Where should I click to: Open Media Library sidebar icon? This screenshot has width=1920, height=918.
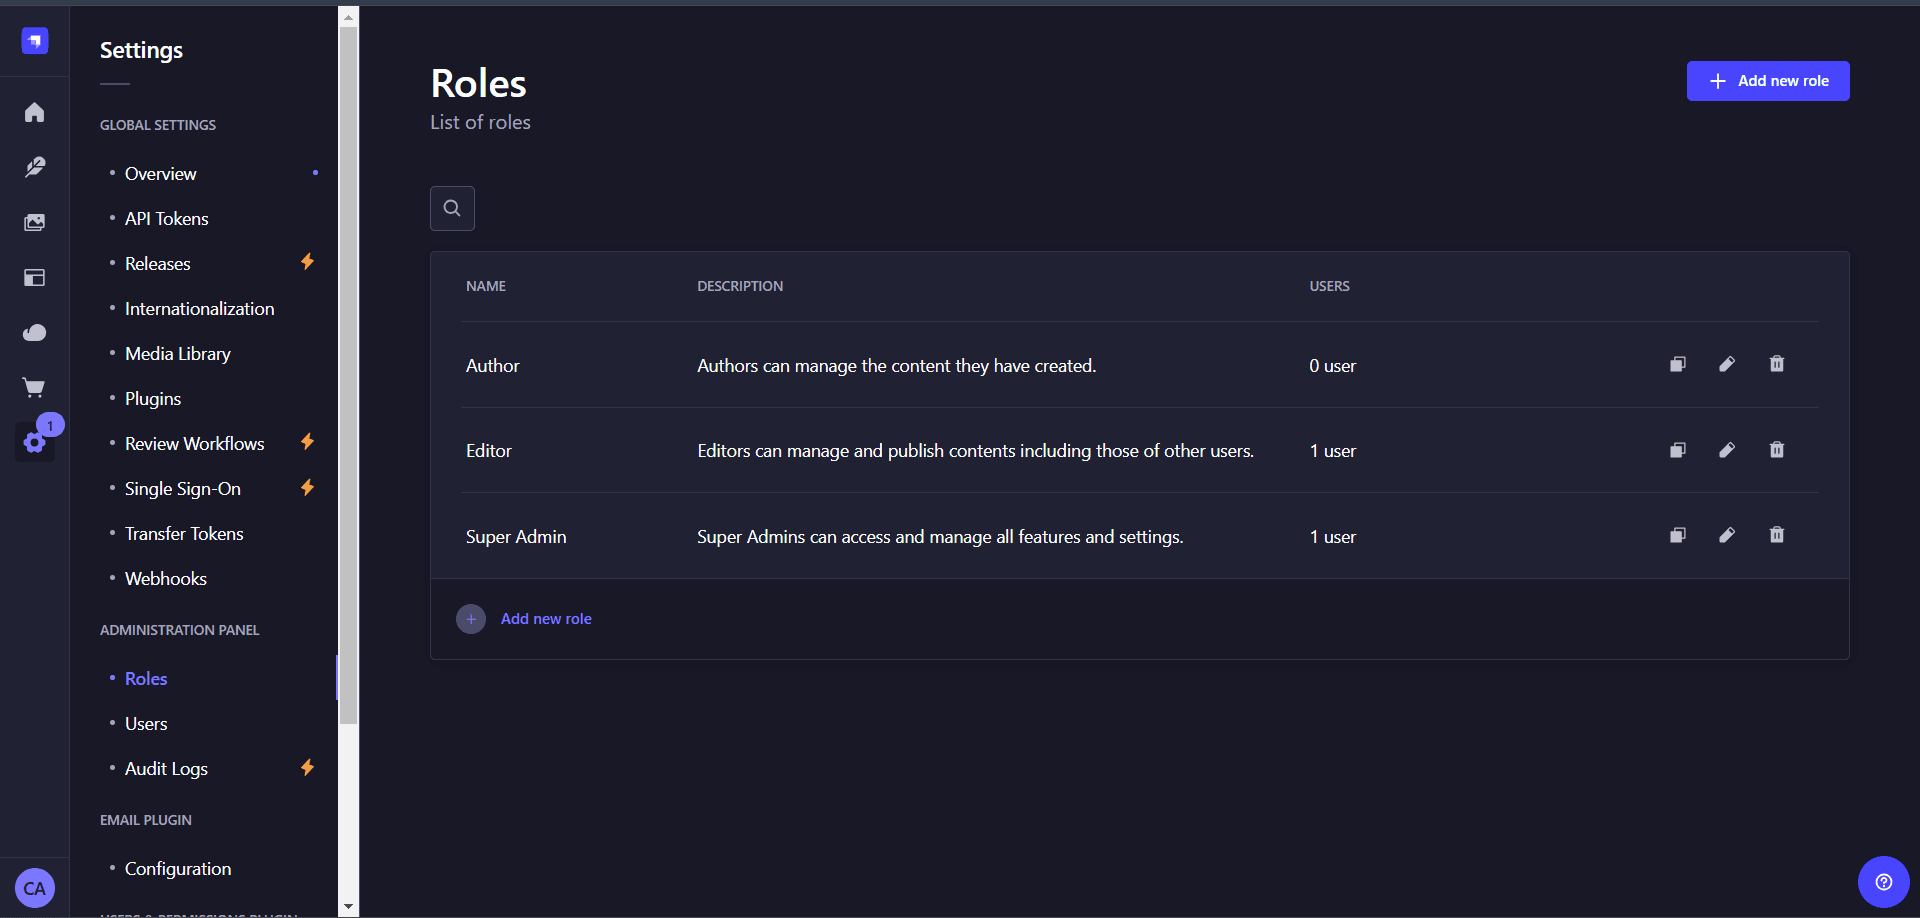(x=35, y=222)
